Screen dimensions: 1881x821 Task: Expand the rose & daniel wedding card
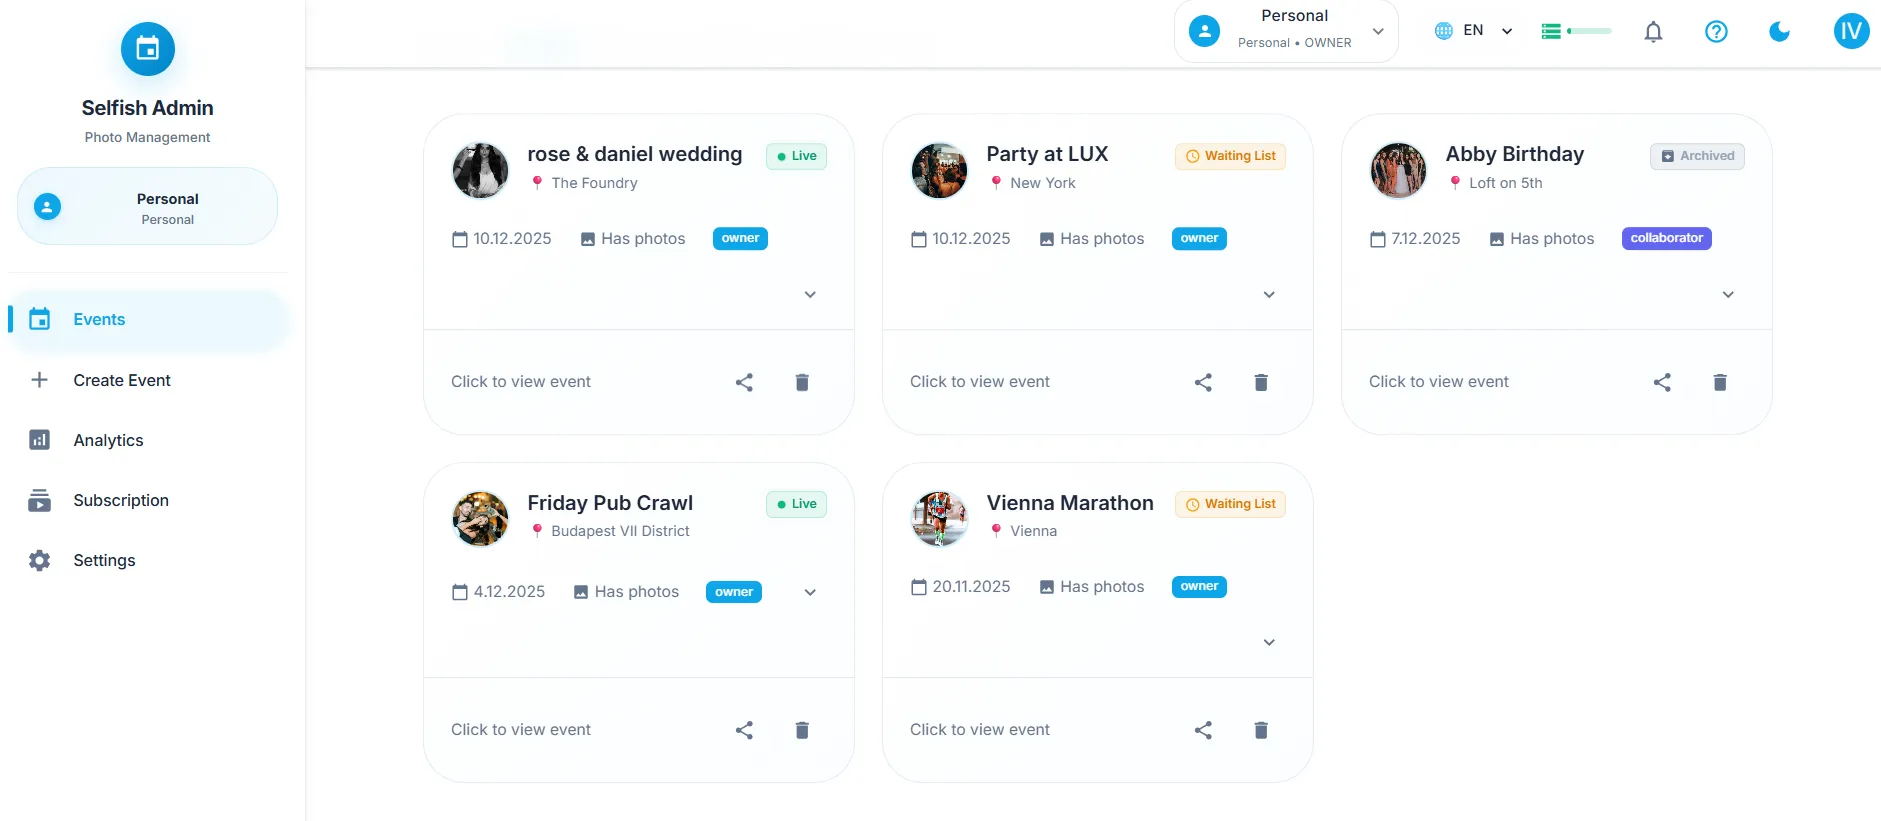[810, 295]
